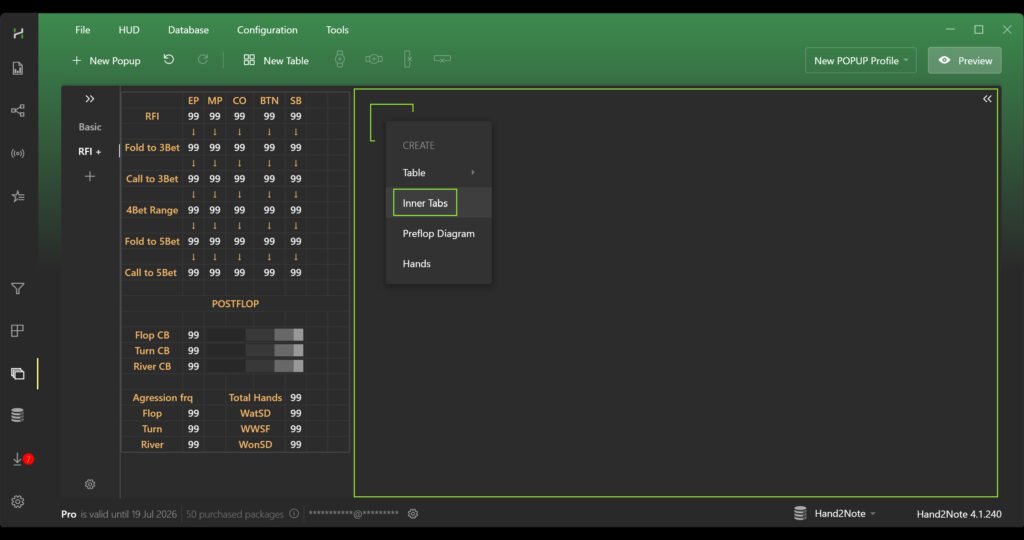The image size is (1024, 540).
Task: Open the reports icon in left sidebar
Action: [x=17, y=69]
